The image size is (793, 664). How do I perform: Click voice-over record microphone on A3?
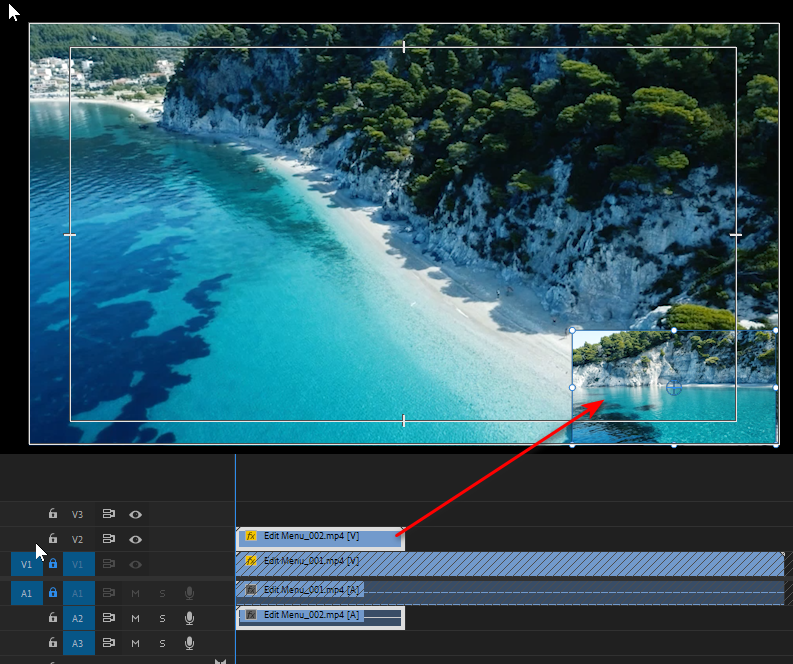point(189,643)
